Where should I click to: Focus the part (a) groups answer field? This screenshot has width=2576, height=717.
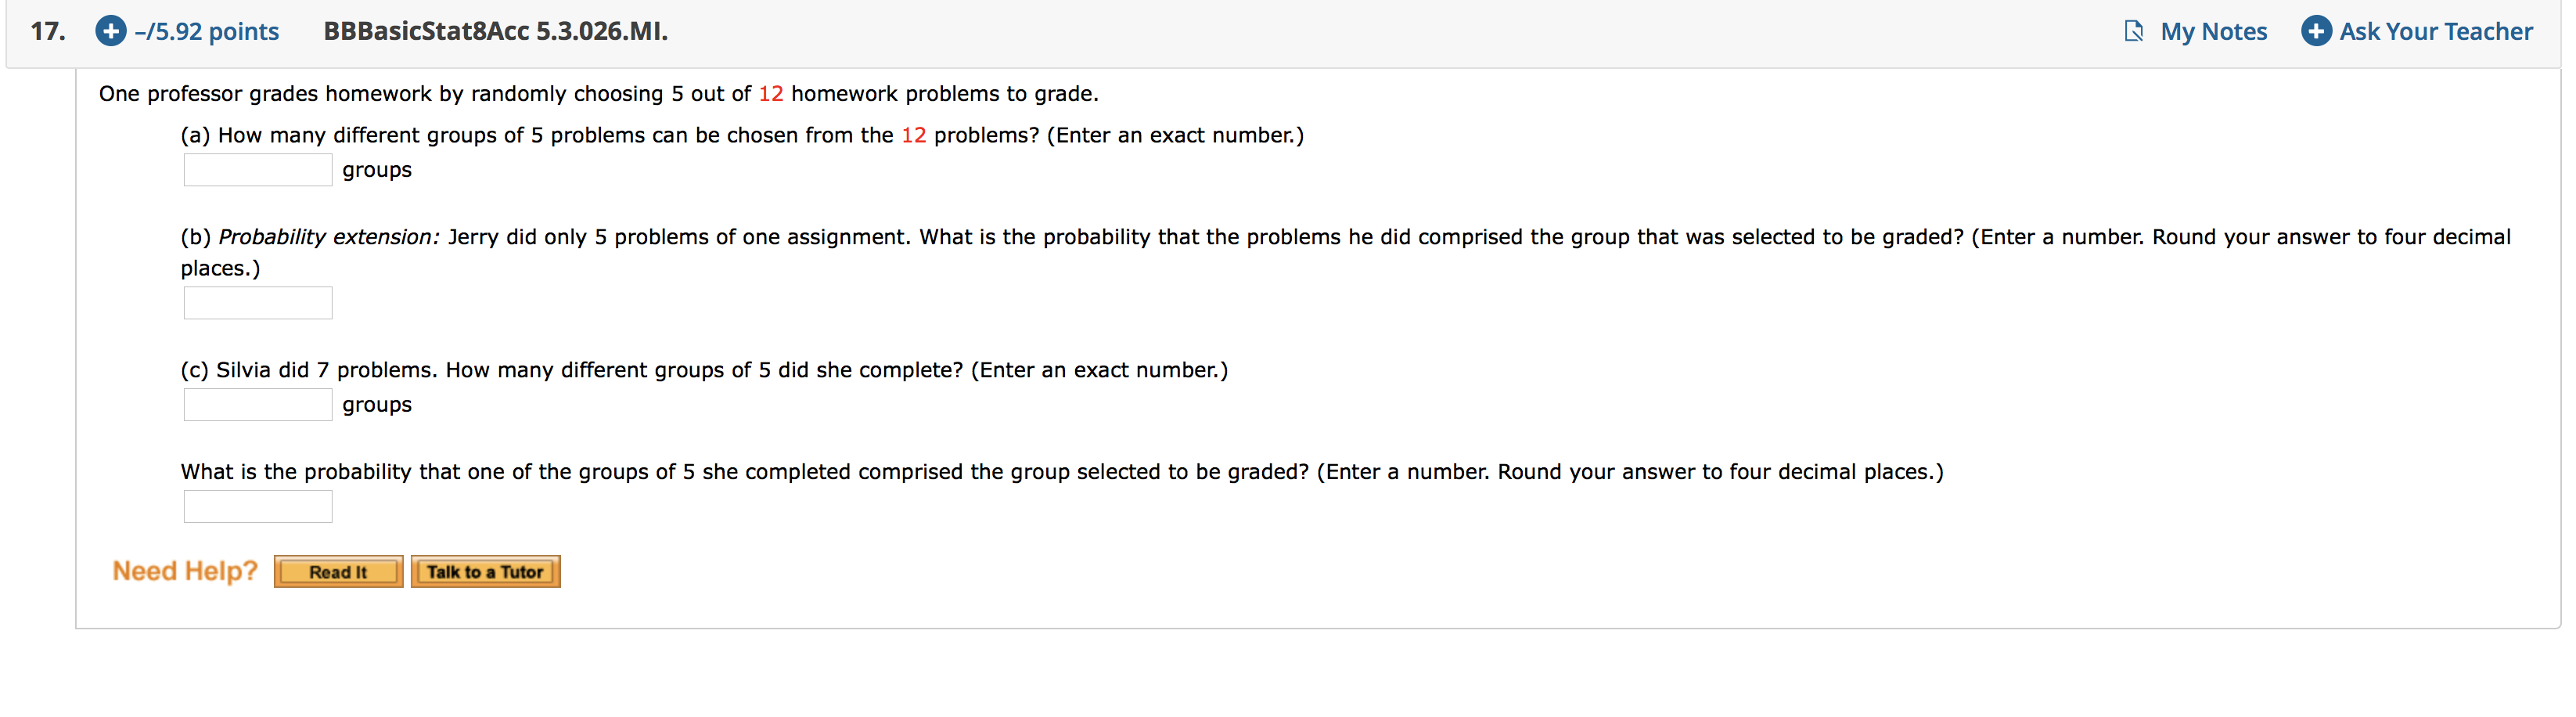click(x=258, y=169)
